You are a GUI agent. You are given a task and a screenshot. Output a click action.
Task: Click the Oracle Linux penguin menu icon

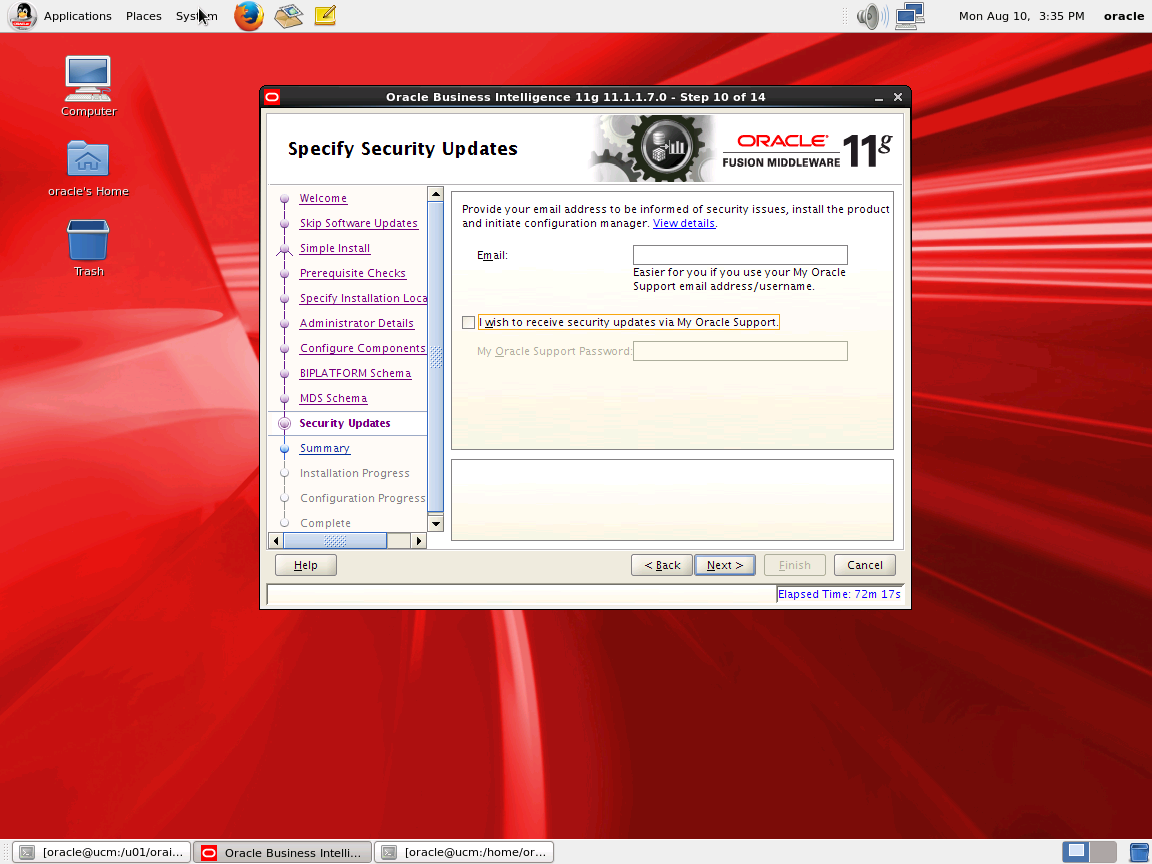[22, 15]
